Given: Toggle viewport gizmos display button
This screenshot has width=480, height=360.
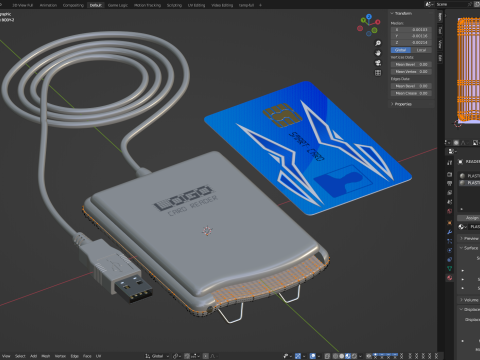Looking at the screenshot, I should [x=298, y=356].
